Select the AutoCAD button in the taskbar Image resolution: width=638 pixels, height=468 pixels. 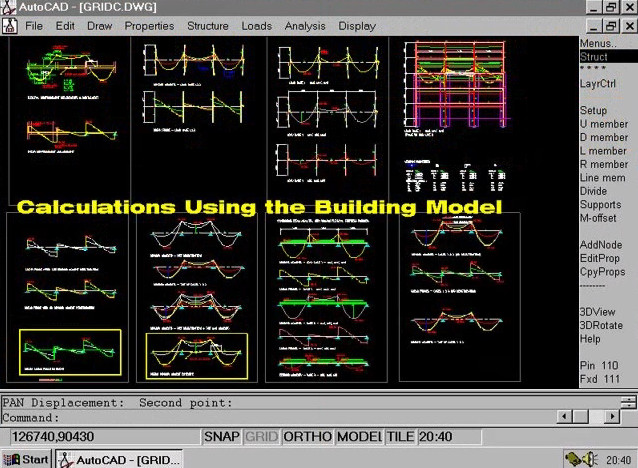click(118, 459)
